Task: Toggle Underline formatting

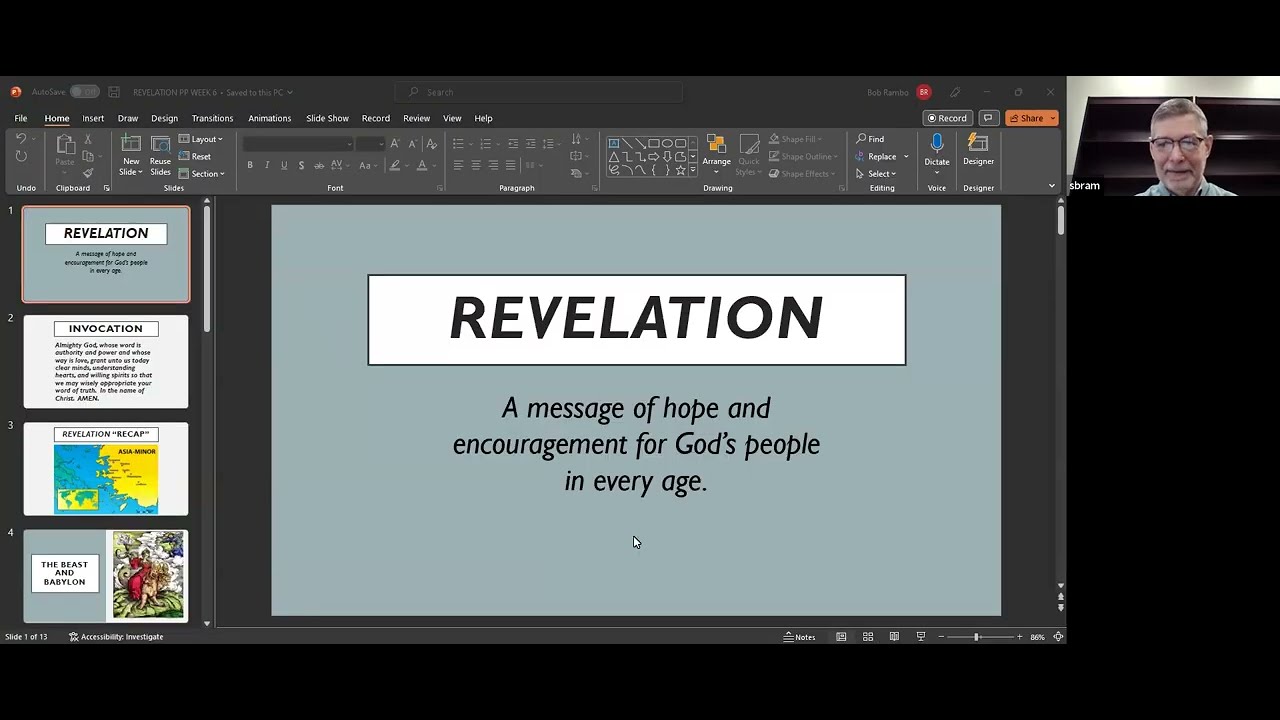Action: point(284,165)
